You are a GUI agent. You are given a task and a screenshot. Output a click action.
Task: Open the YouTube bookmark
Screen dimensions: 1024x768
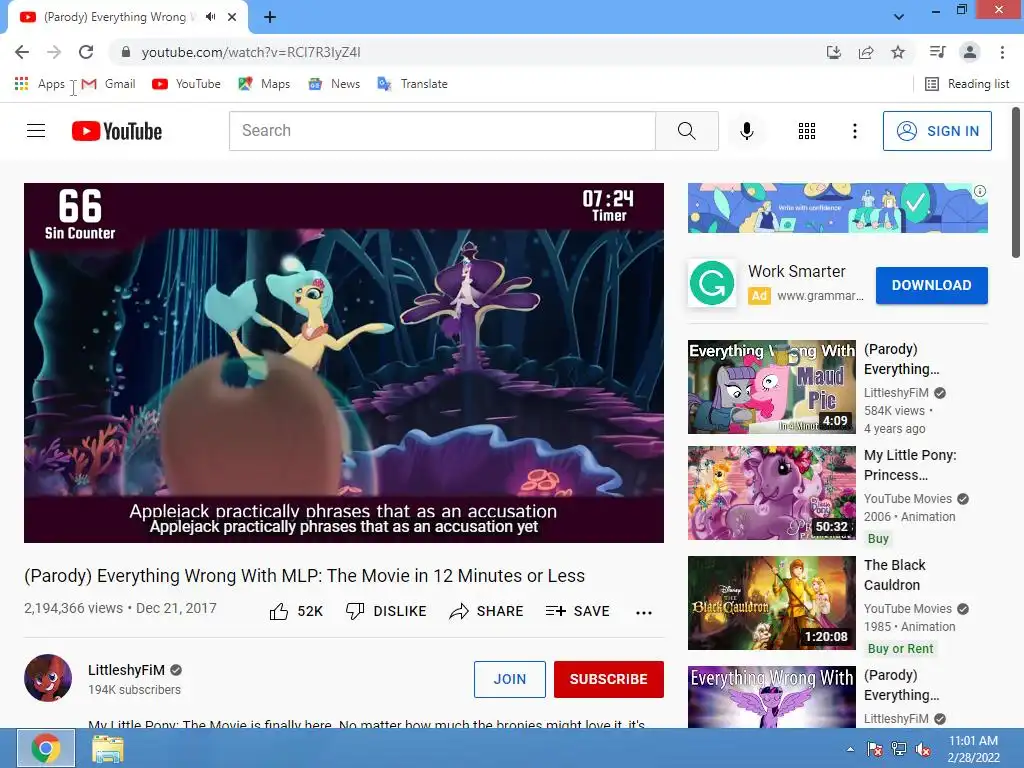tap(186, 84)
